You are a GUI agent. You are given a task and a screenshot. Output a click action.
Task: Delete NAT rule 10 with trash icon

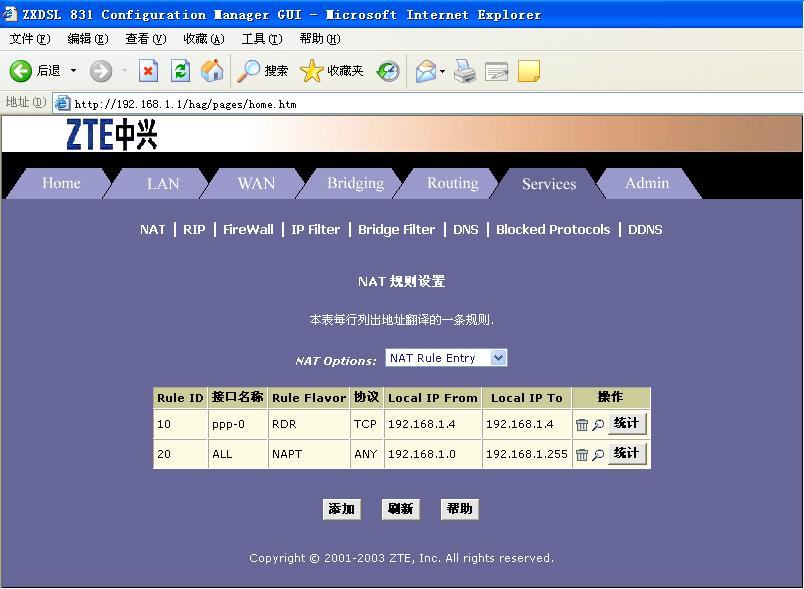(x=582, y=425)
